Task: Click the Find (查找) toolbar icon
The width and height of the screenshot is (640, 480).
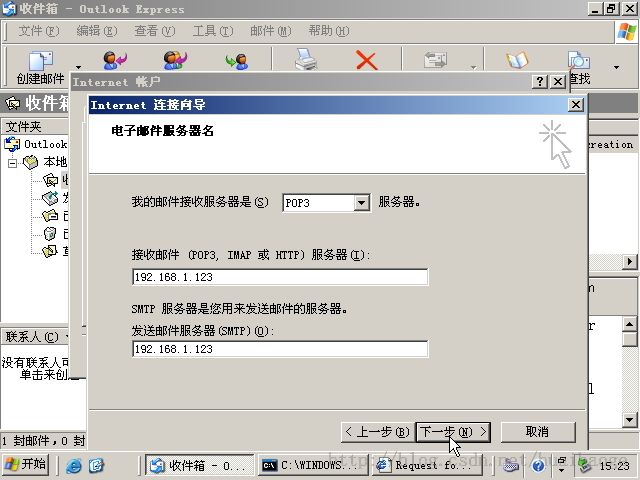Action: tap(579, 60)
